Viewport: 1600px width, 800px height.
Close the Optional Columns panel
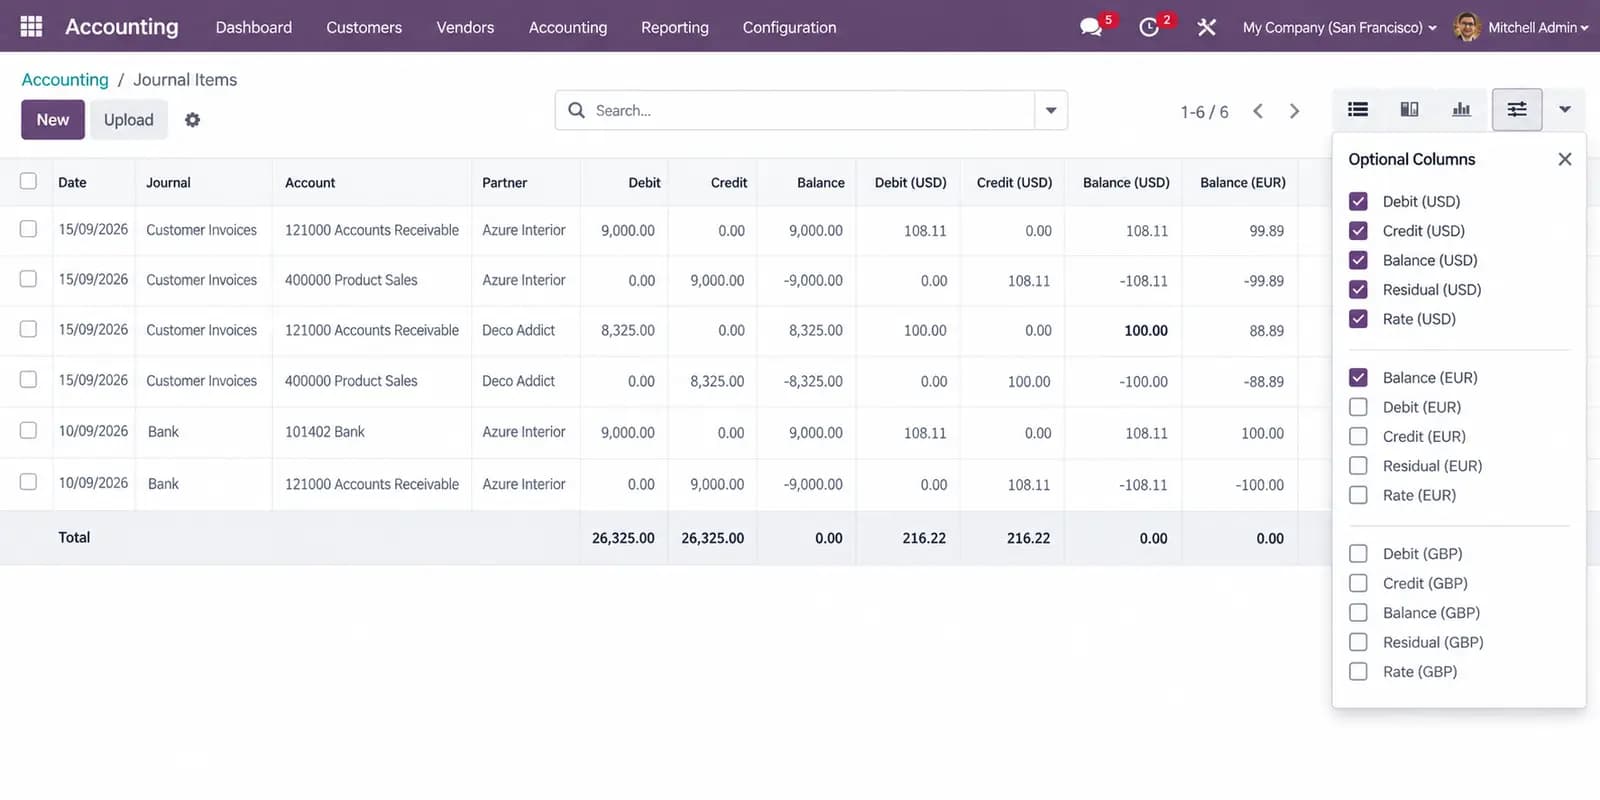1565,159
